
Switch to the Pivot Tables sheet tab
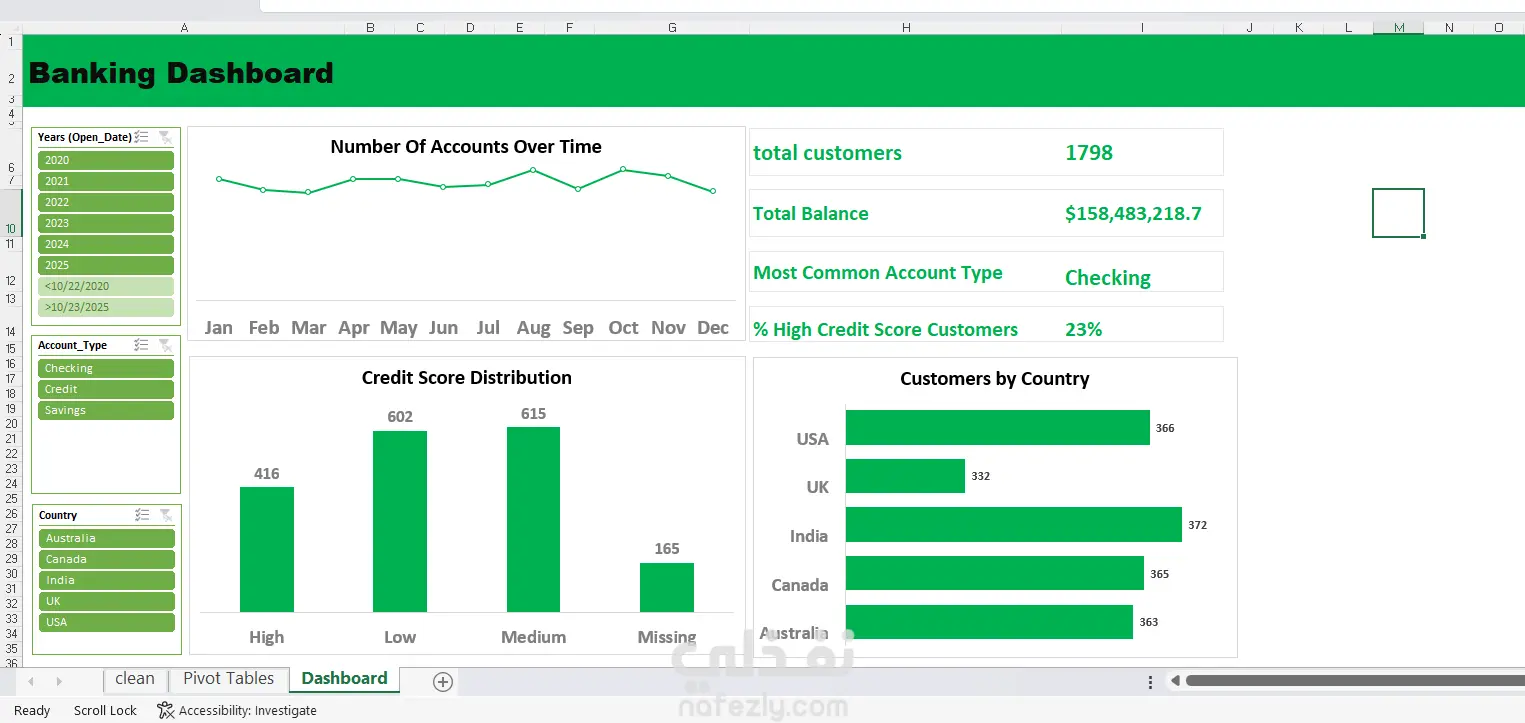click(x=228, y=679)
